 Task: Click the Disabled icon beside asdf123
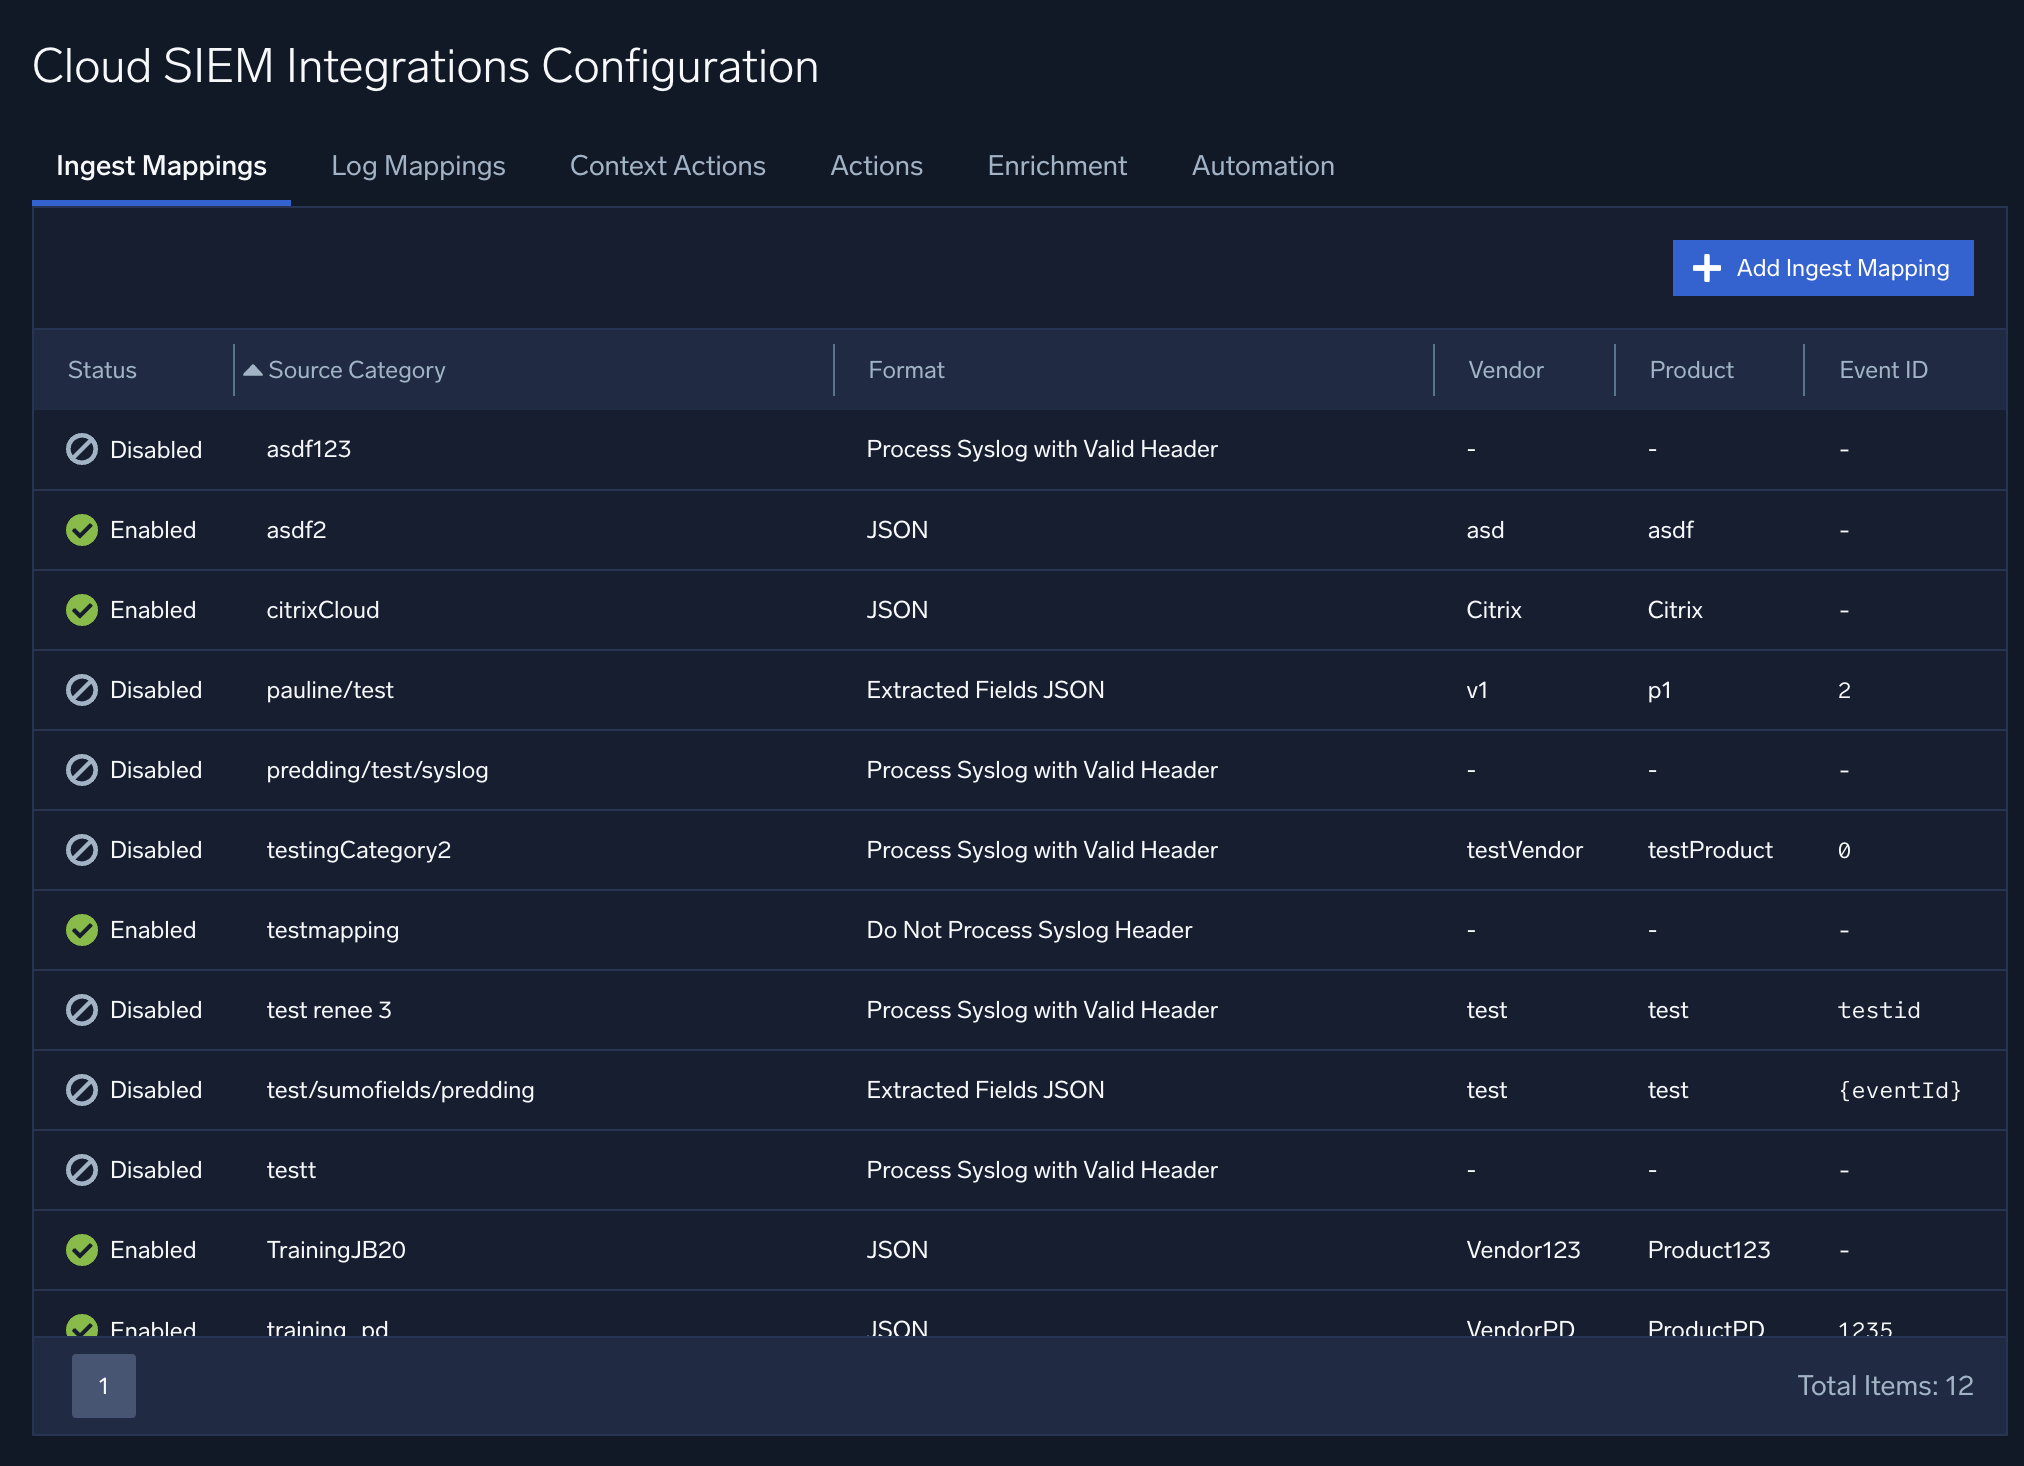click(x=82, y=449)
